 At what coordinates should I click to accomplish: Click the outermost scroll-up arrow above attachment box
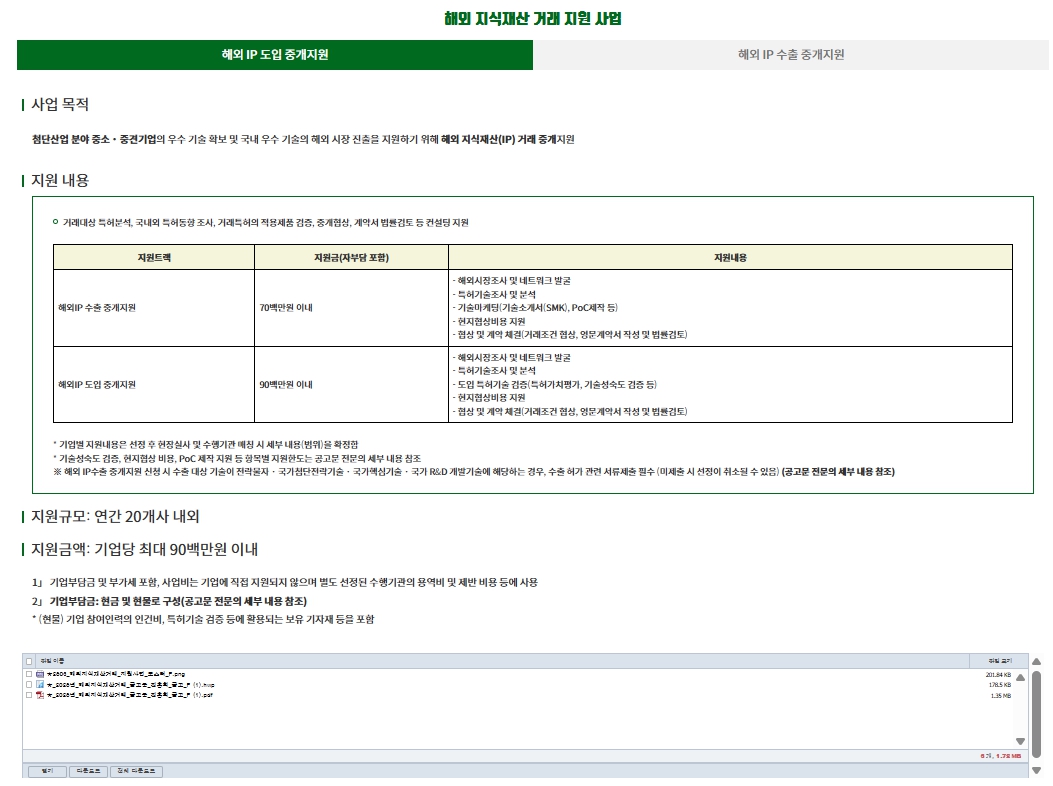pos(1037,661)
